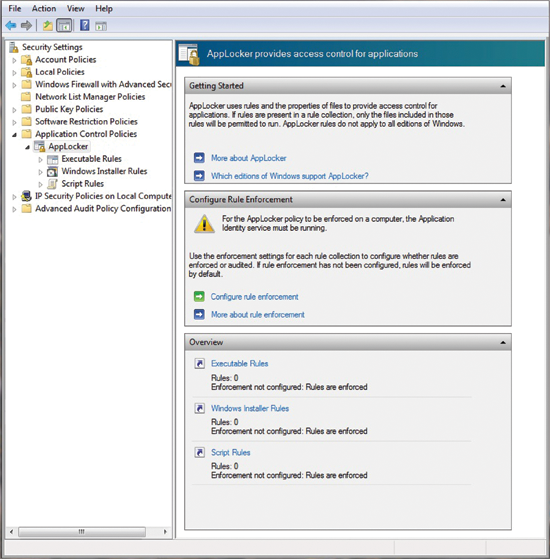Click the Windows Installer Rules tree icon
Screen dimensions: 550x559
pos(52,171)
